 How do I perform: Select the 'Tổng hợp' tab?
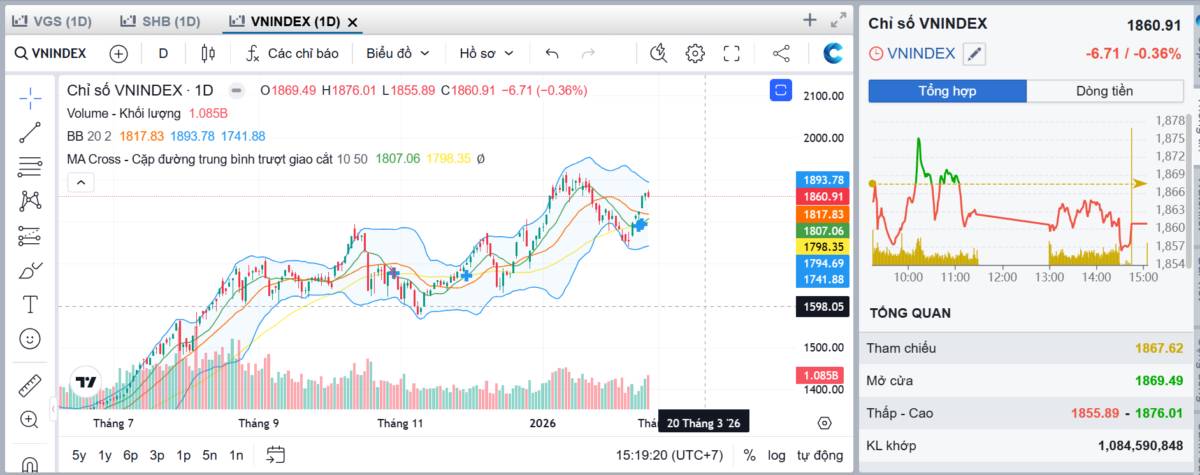[947, 91]
